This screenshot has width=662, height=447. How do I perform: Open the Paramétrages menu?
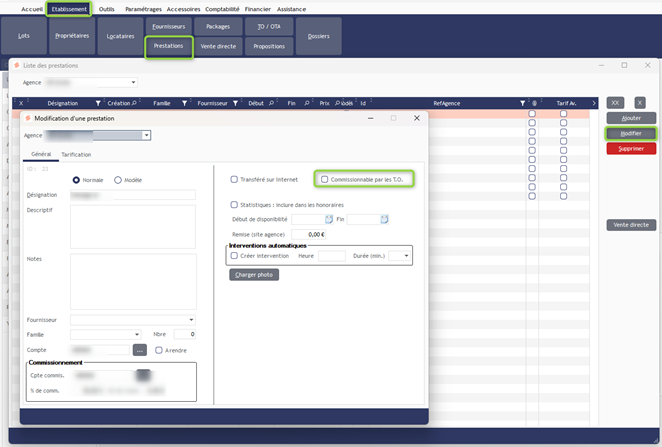(143, 9)
